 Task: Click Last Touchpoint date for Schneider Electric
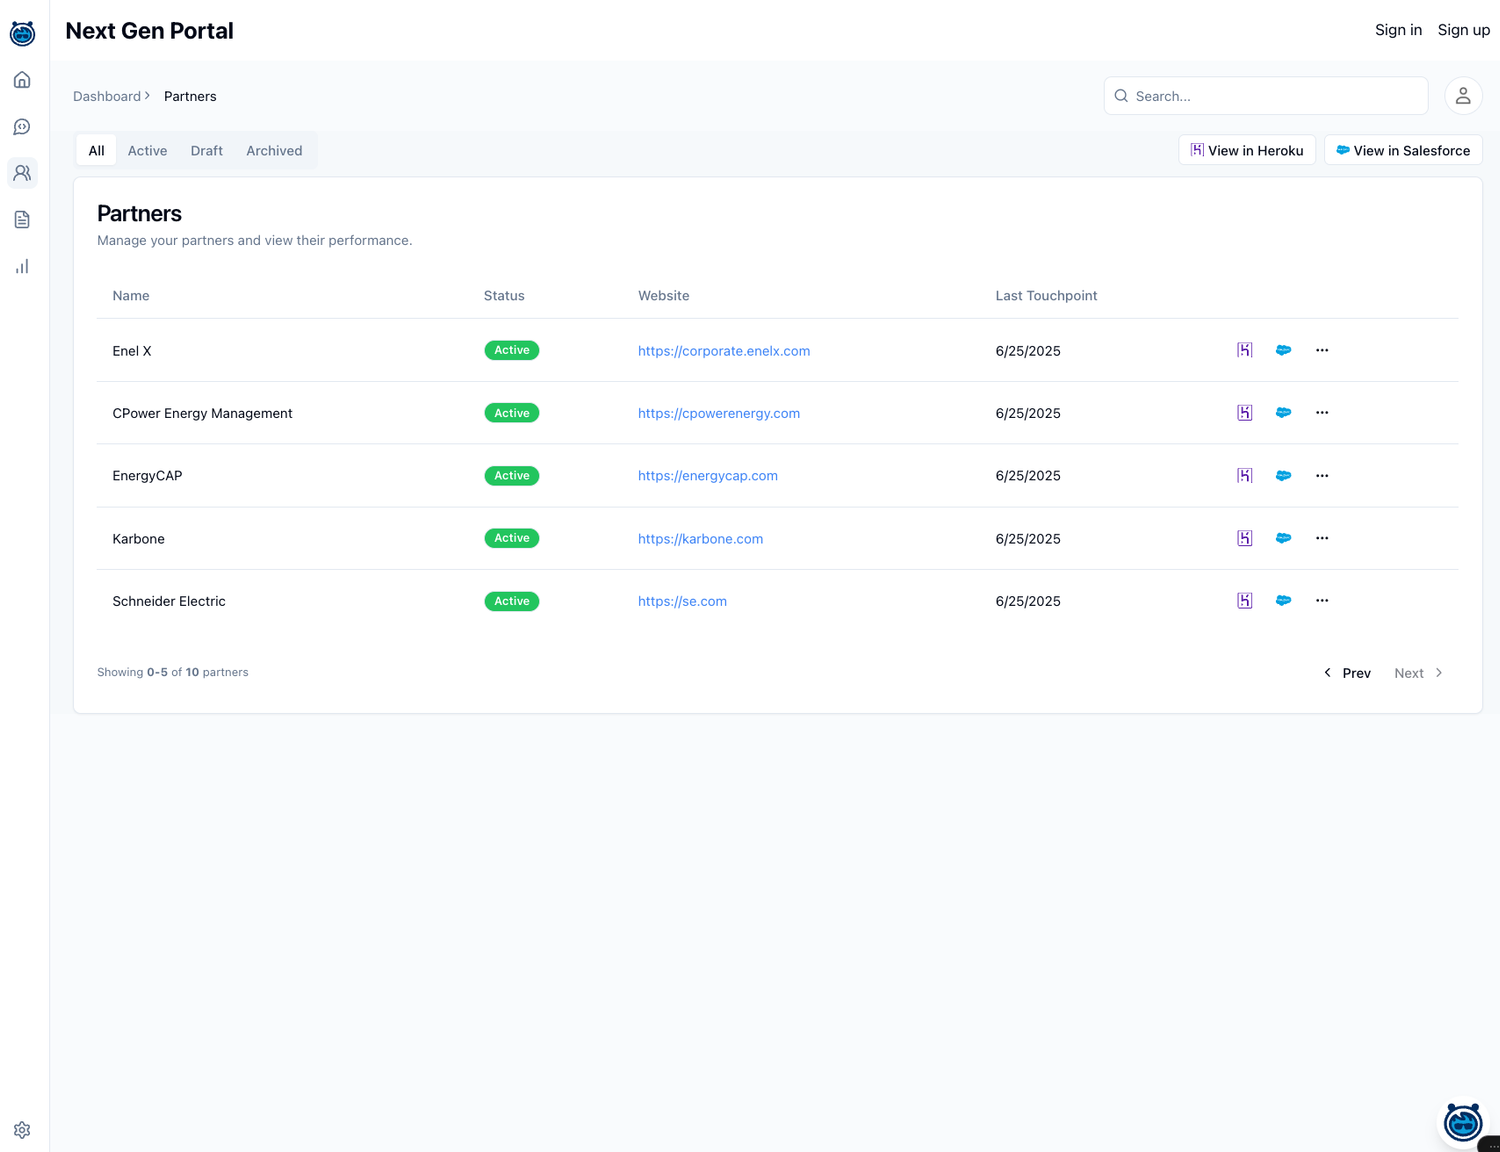pos(1028,601)
